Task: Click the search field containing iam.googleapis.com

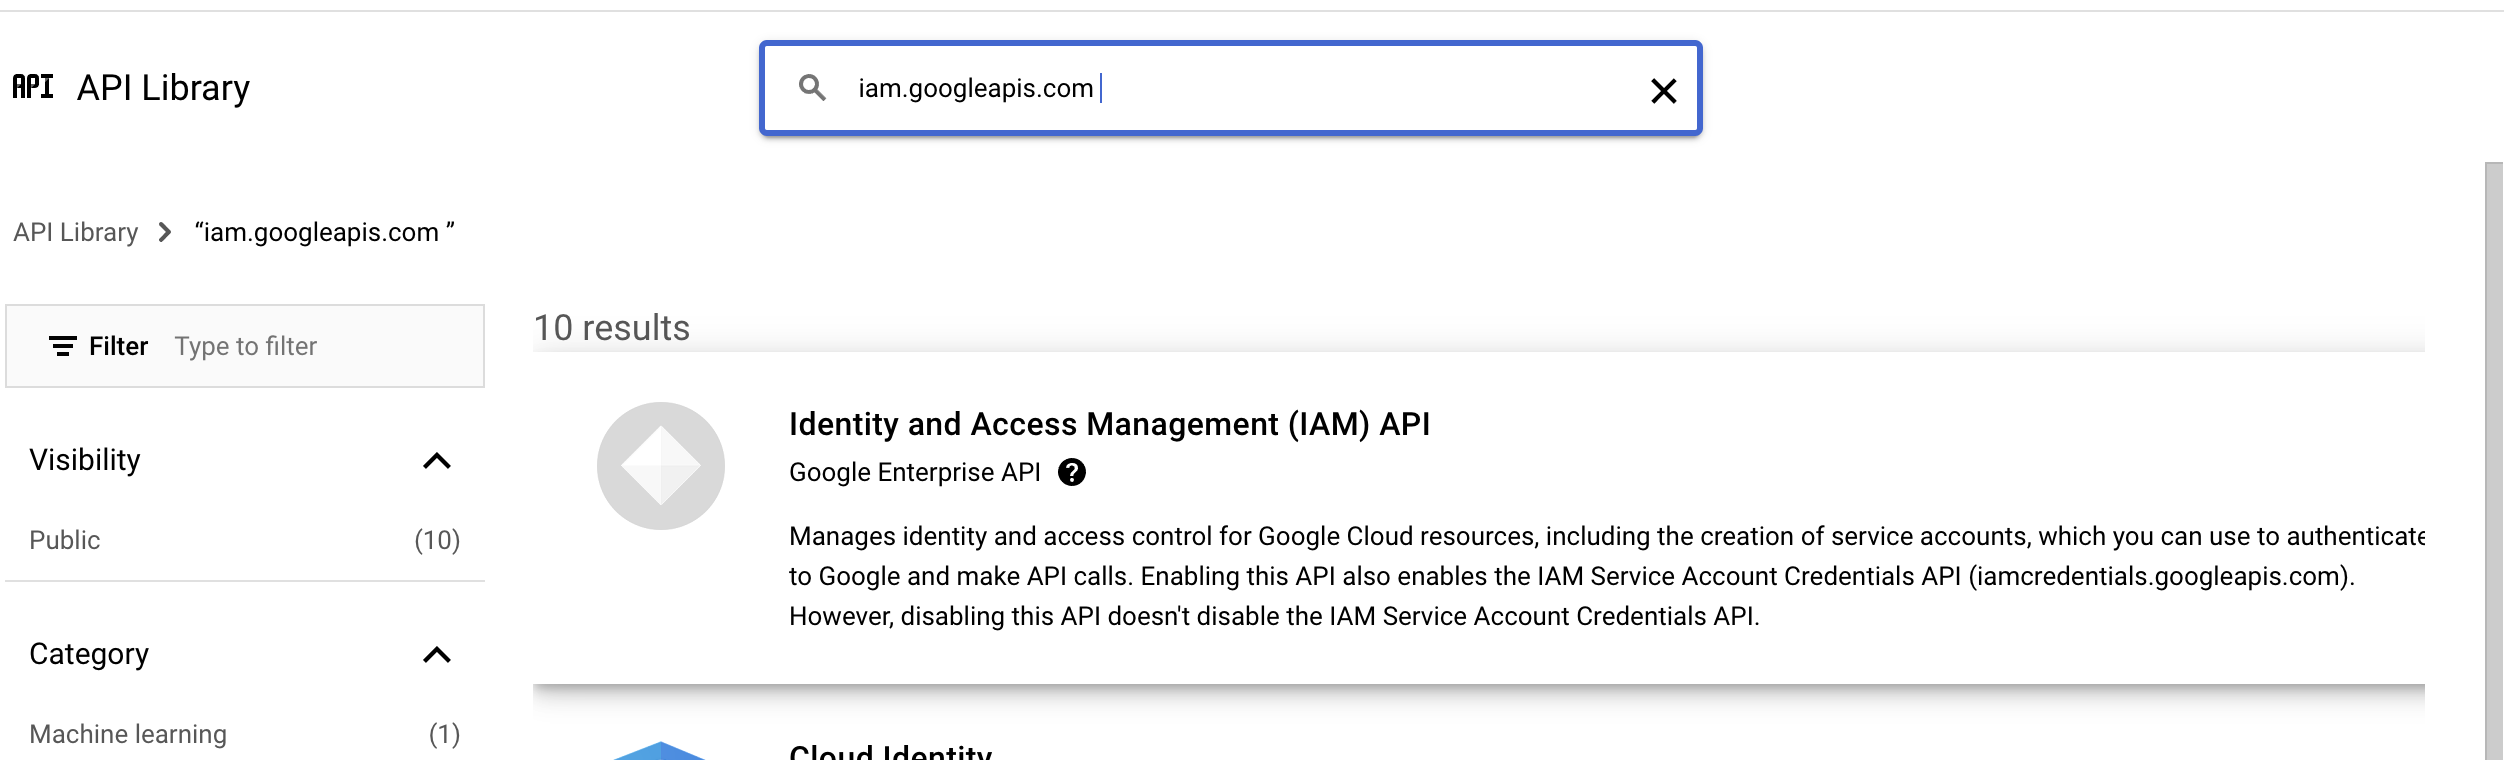Action: click(1230, 88)
